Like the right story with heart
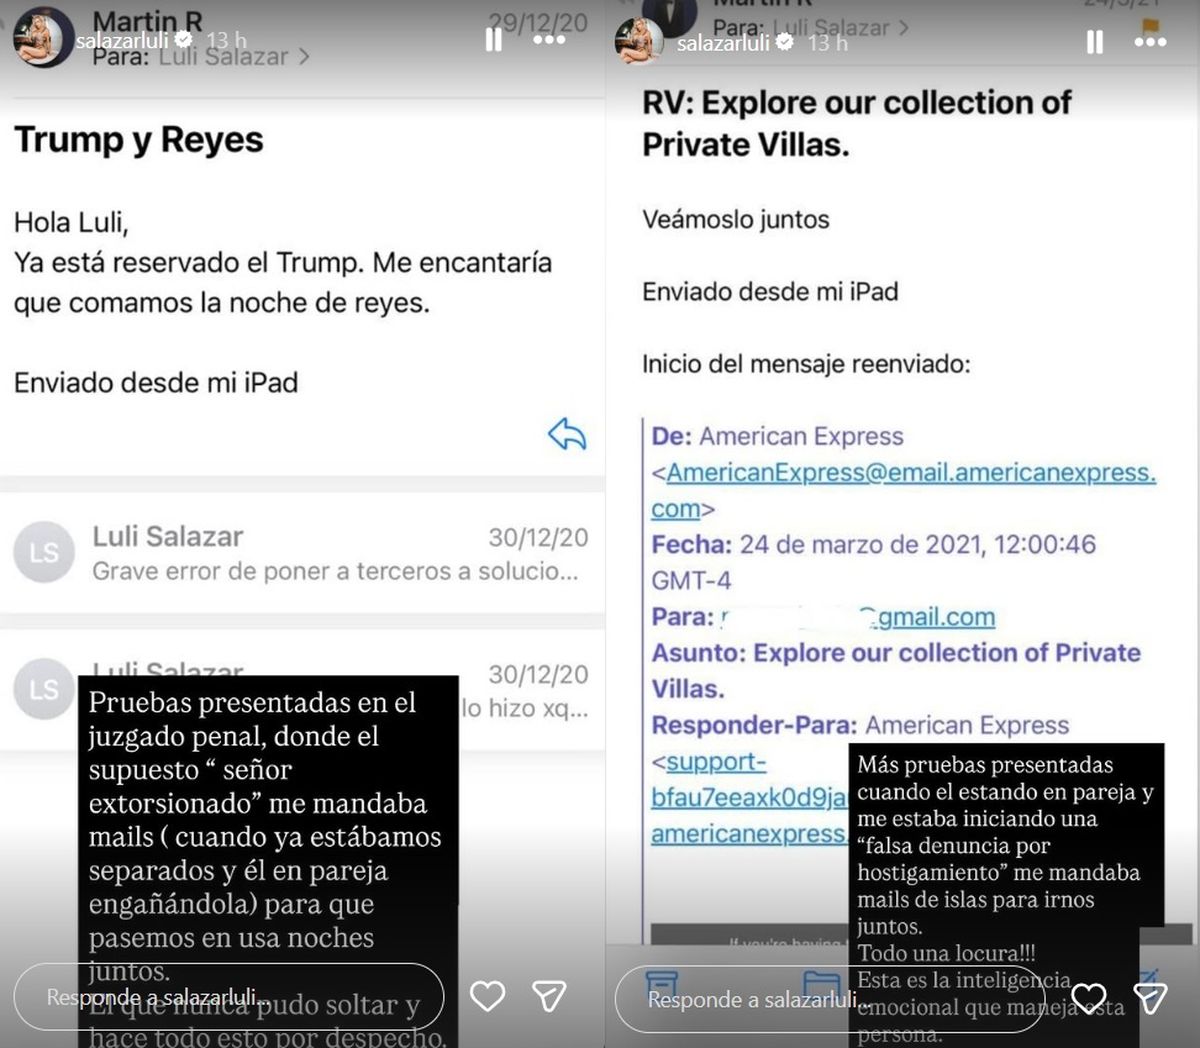This screenshot has height=1048, width=1200. (x=1089, y=998)
